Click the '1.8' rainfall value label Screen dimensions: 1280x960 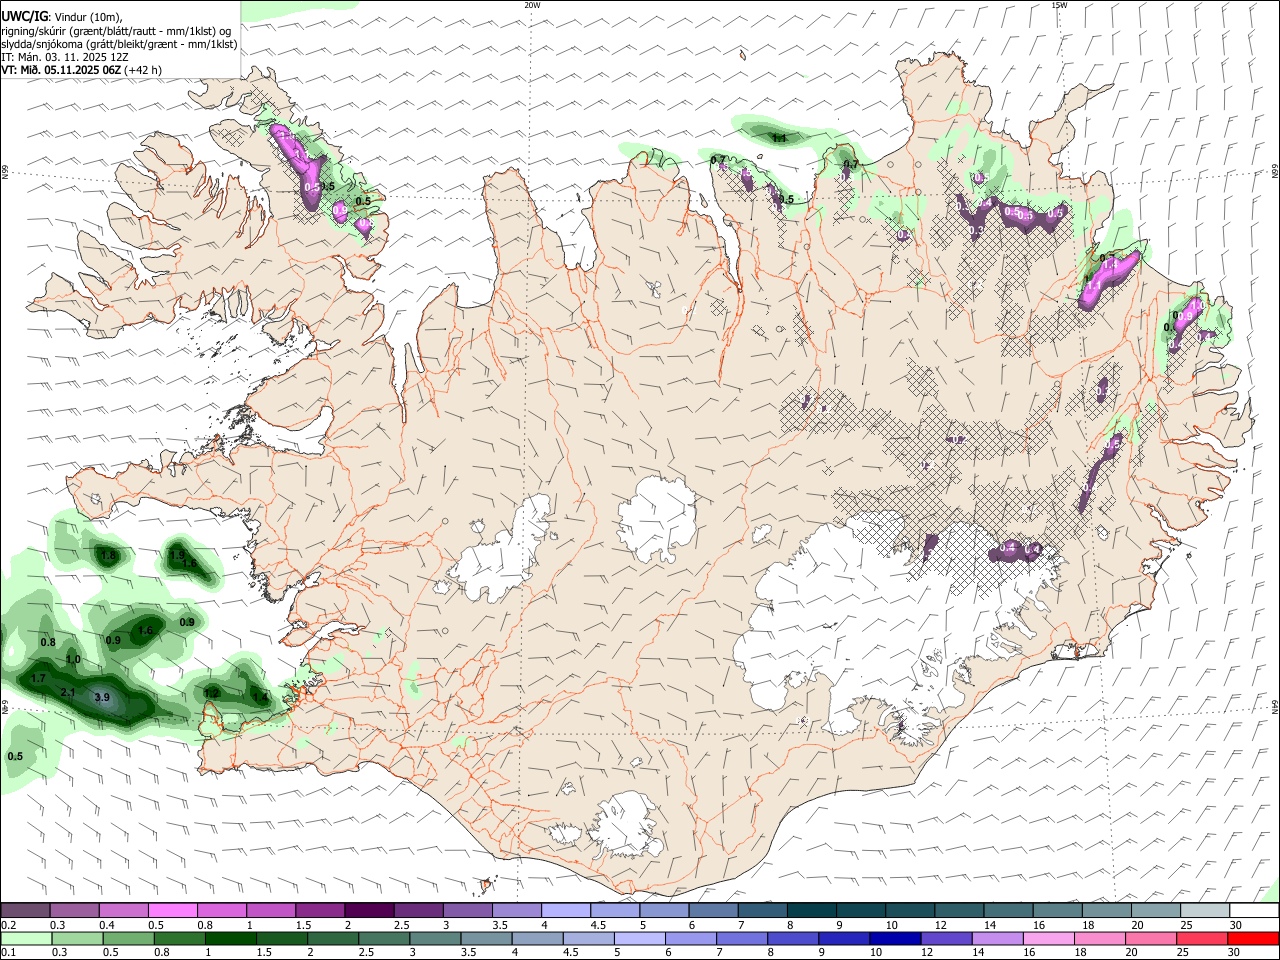click(109, 555)
